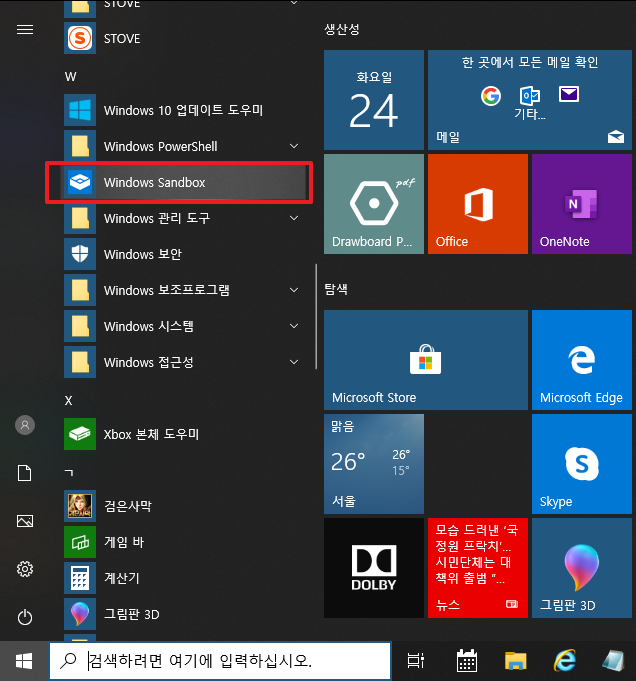Open Windows 보안 app
Image resolution: width=636 pixels, height=681 pixels.
point(185,254)
